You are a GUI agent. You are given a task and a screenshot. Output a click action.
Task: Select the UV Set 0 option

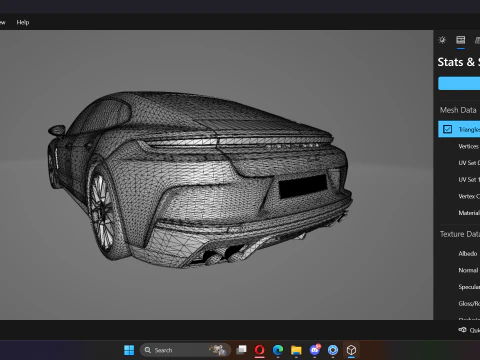click(469, 163)
